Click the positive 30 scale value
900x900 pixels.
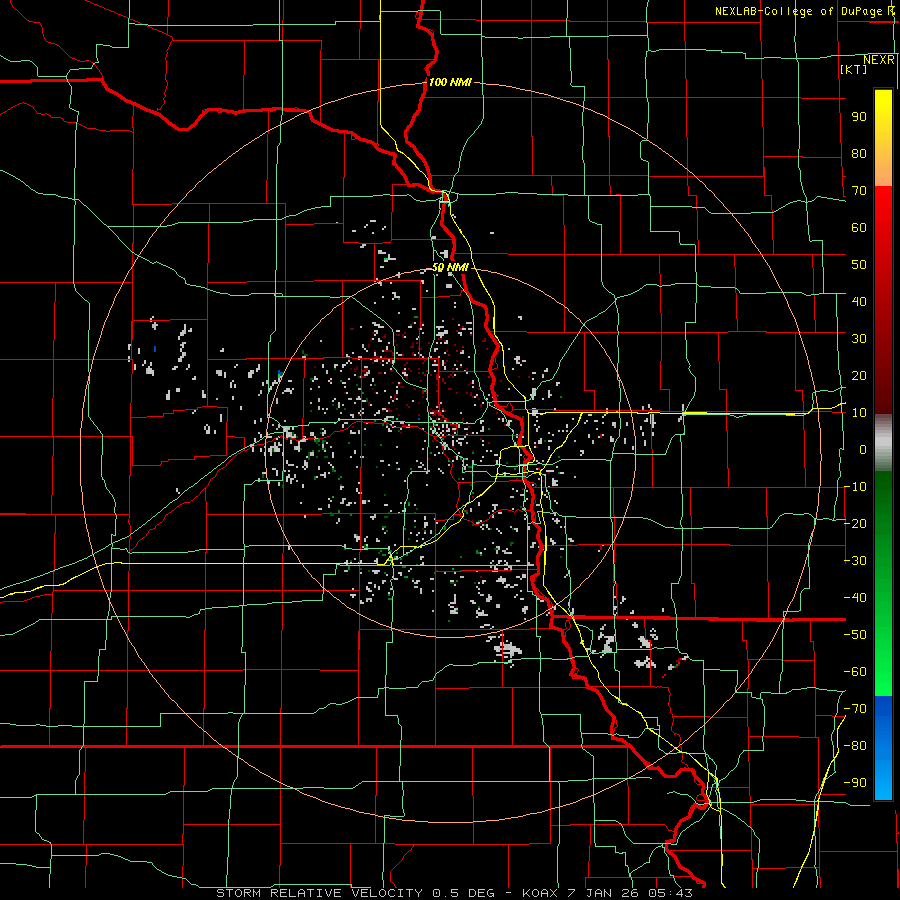pyautogui.click(x=859, y=339)
